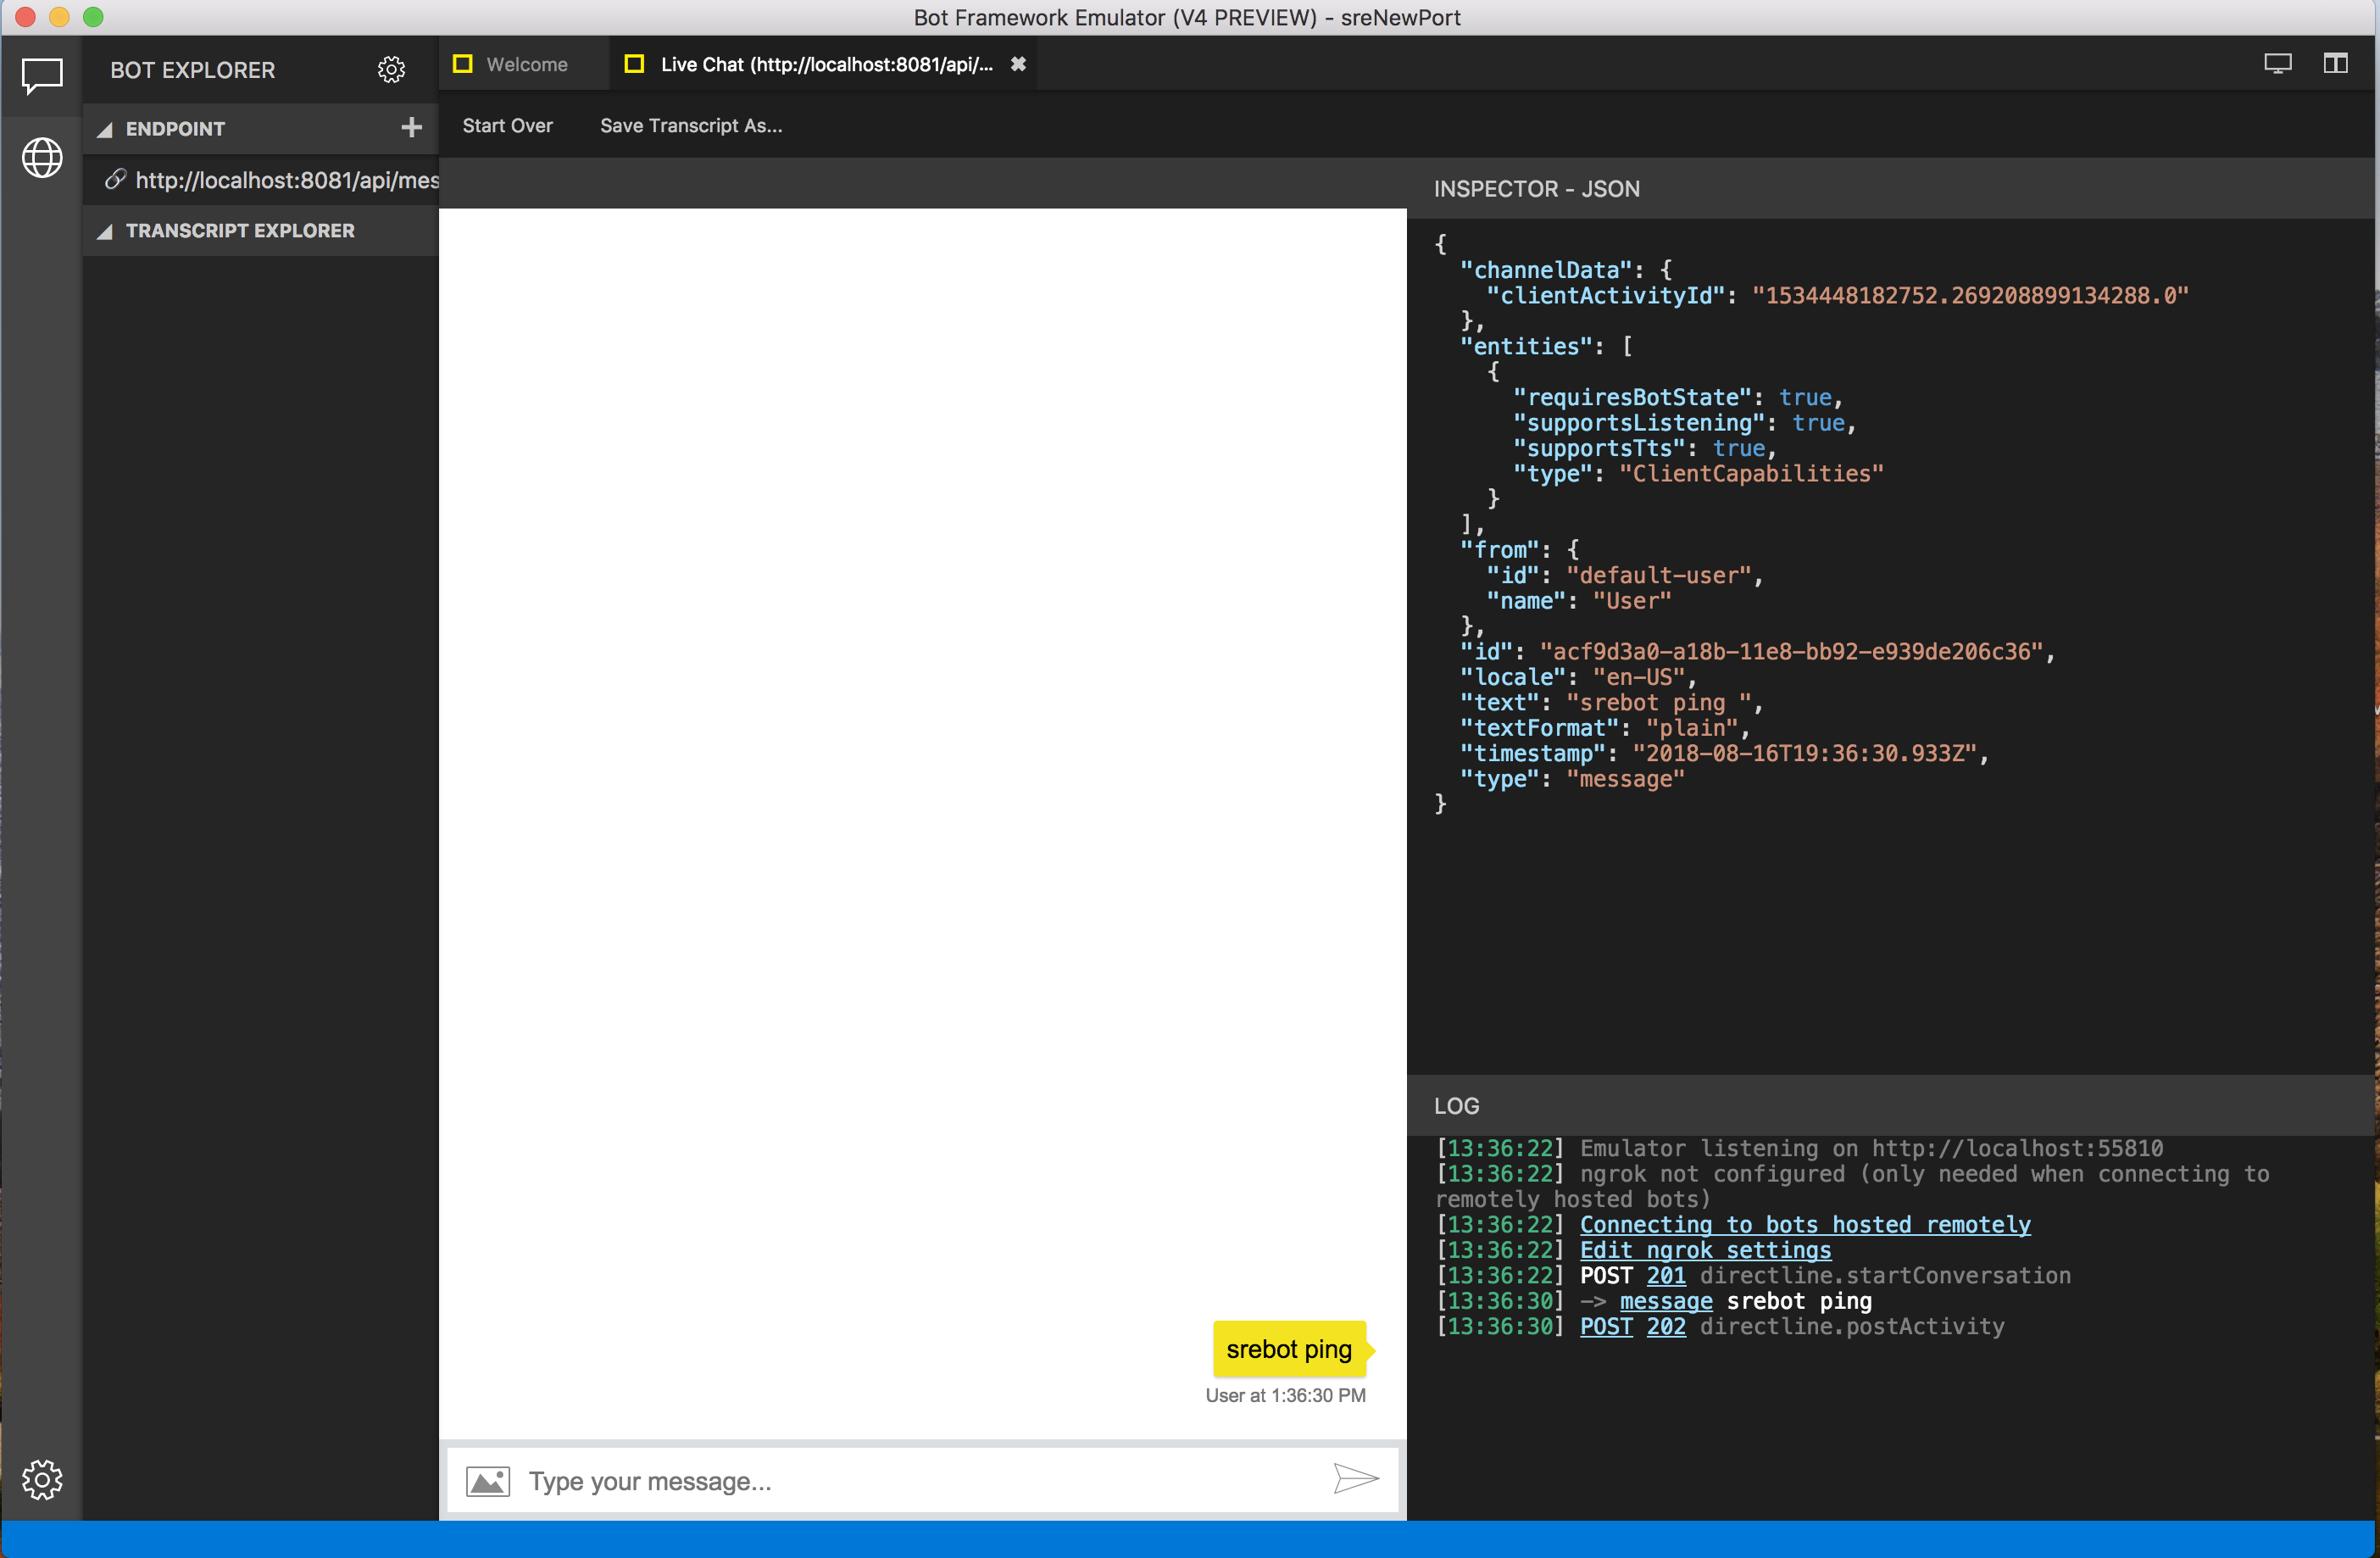Click the clientActivityId value in JSON
The height and width of the screenshot is (1558, 2380).
point(1970,296)
